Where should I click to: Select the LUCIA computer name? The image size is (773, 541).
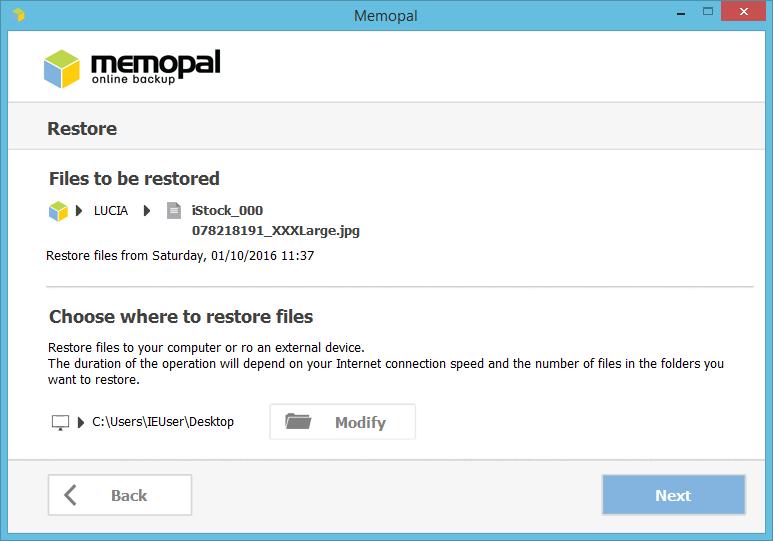coord(111,211)
